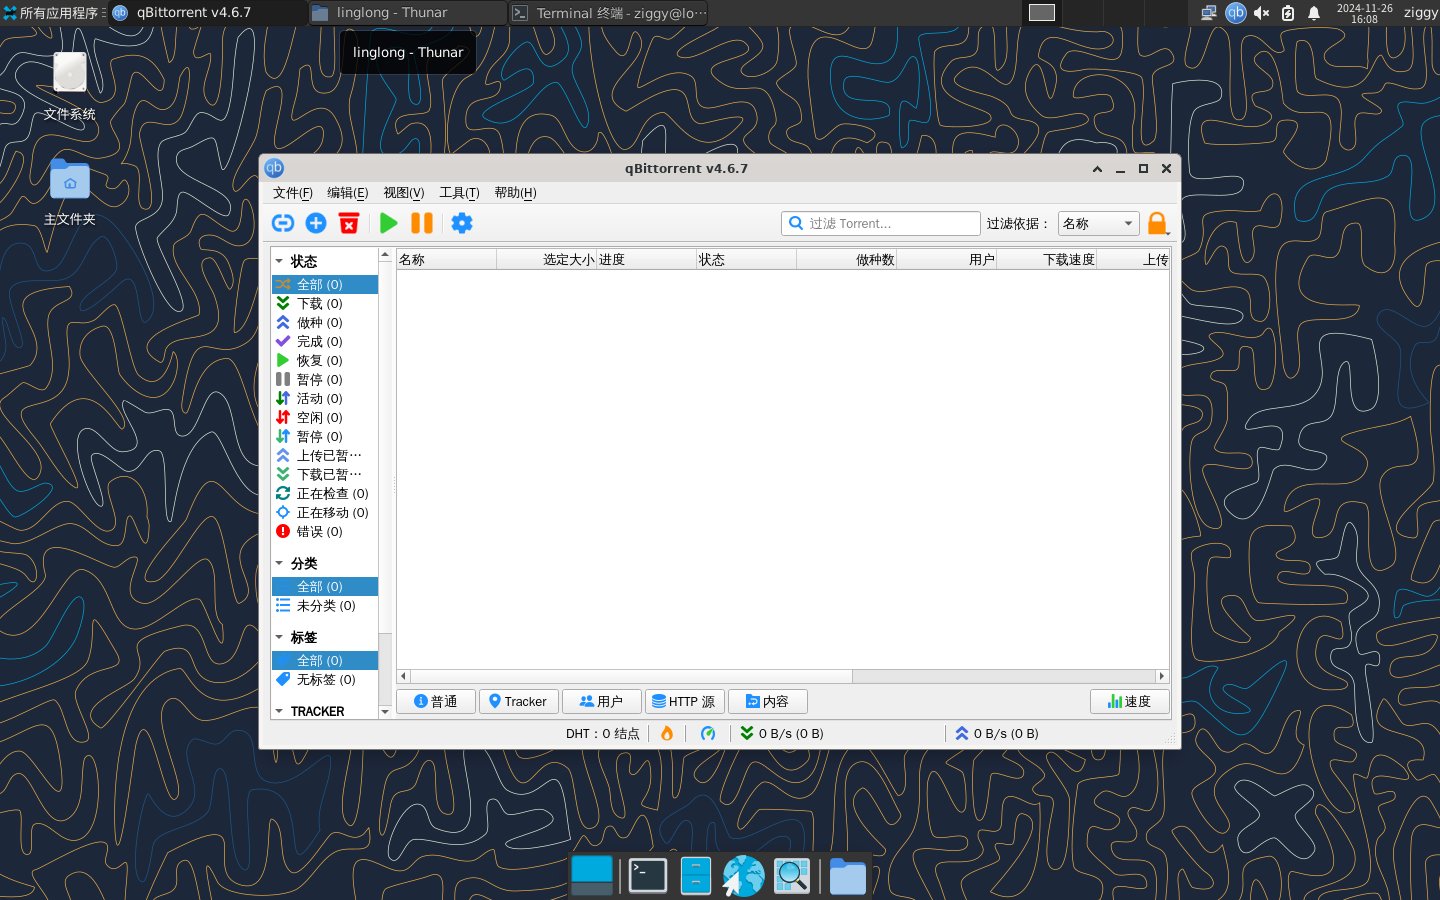Open the 工具(T) menu
Screen dimensions: 1440x900
[459, 193]
